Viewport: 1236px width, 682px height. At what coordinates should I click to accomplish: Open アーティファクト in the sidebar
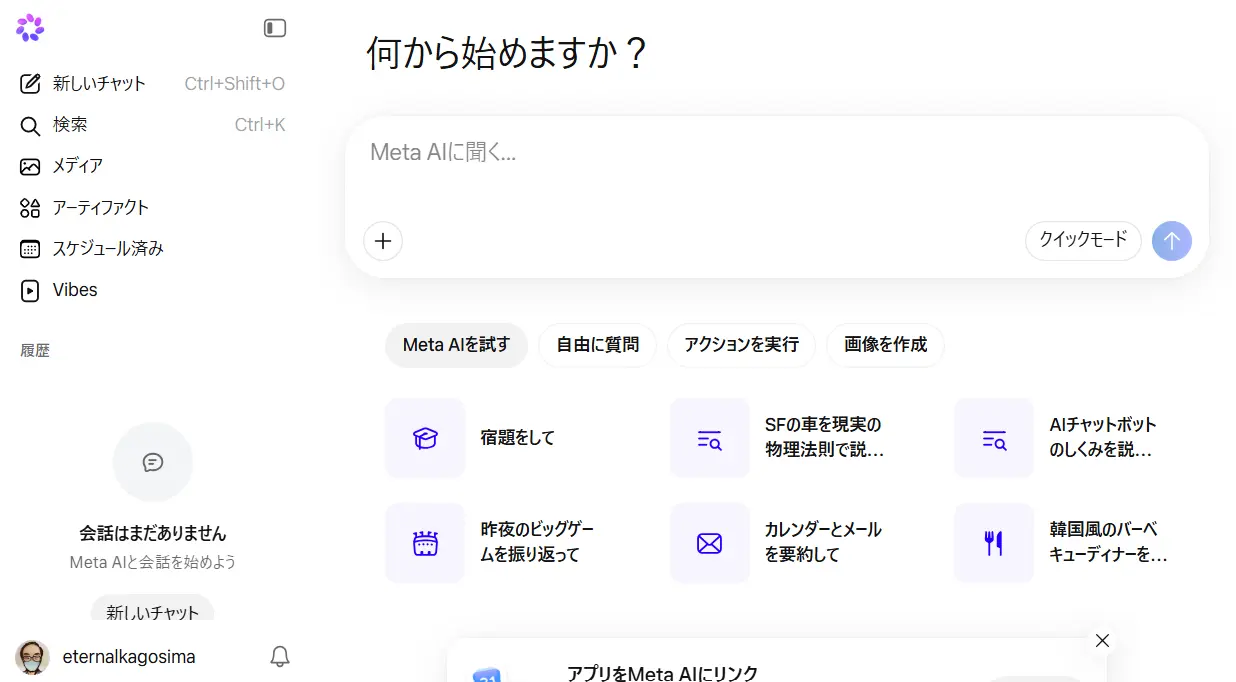tap(153, 207)
